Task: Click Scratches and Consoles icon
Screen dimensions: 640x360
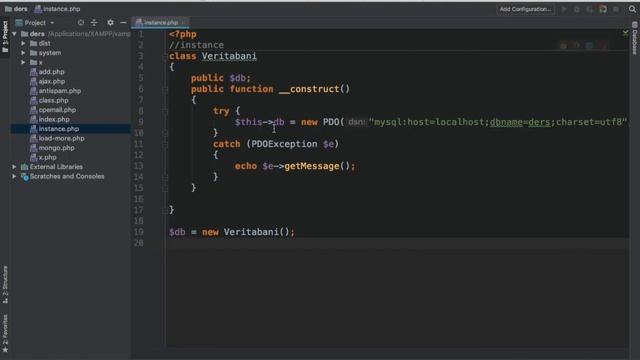Action: click(24, 177)
